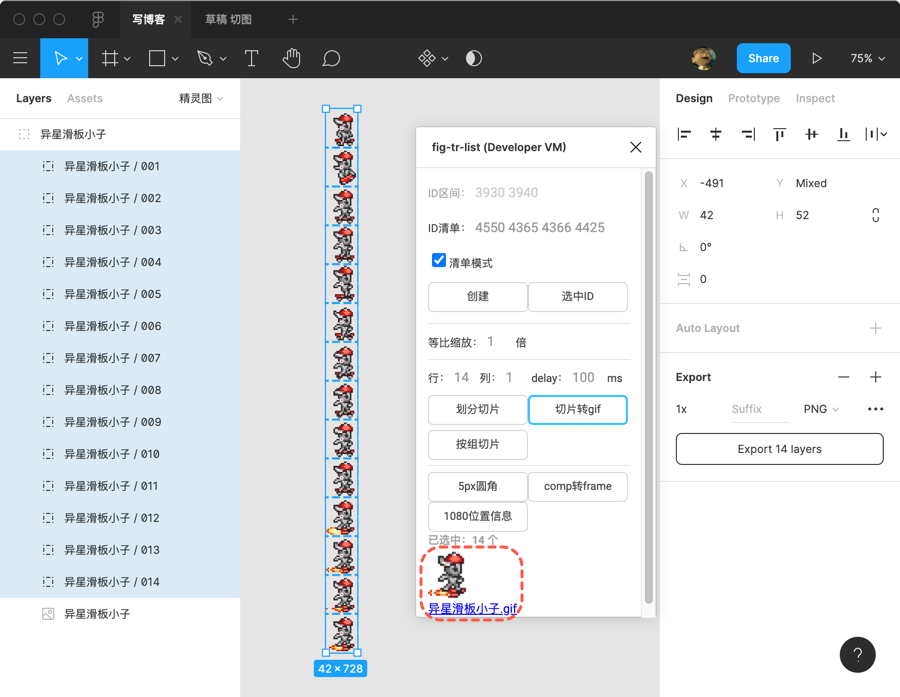The width and height of the screenshot is (900, 697).
Task: Select the Pen tool
Action: (205, 58)
